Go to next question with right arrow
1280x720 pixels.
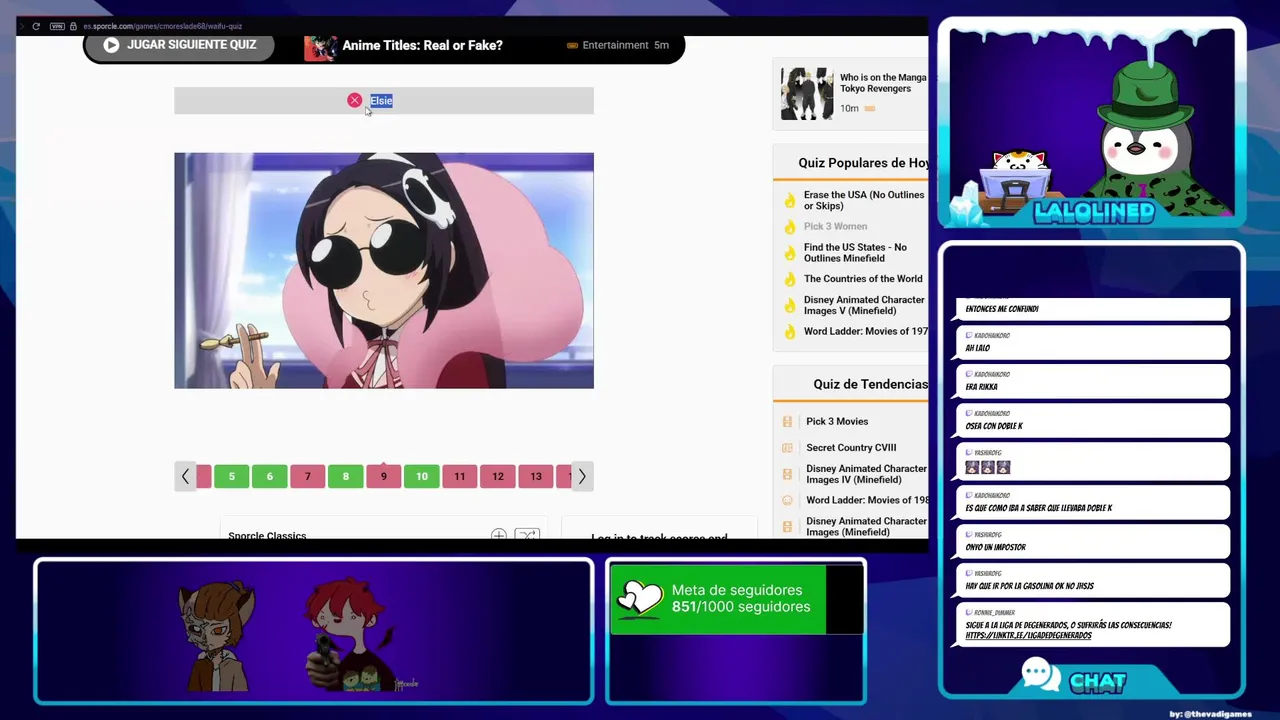click(x=582, y=477)
